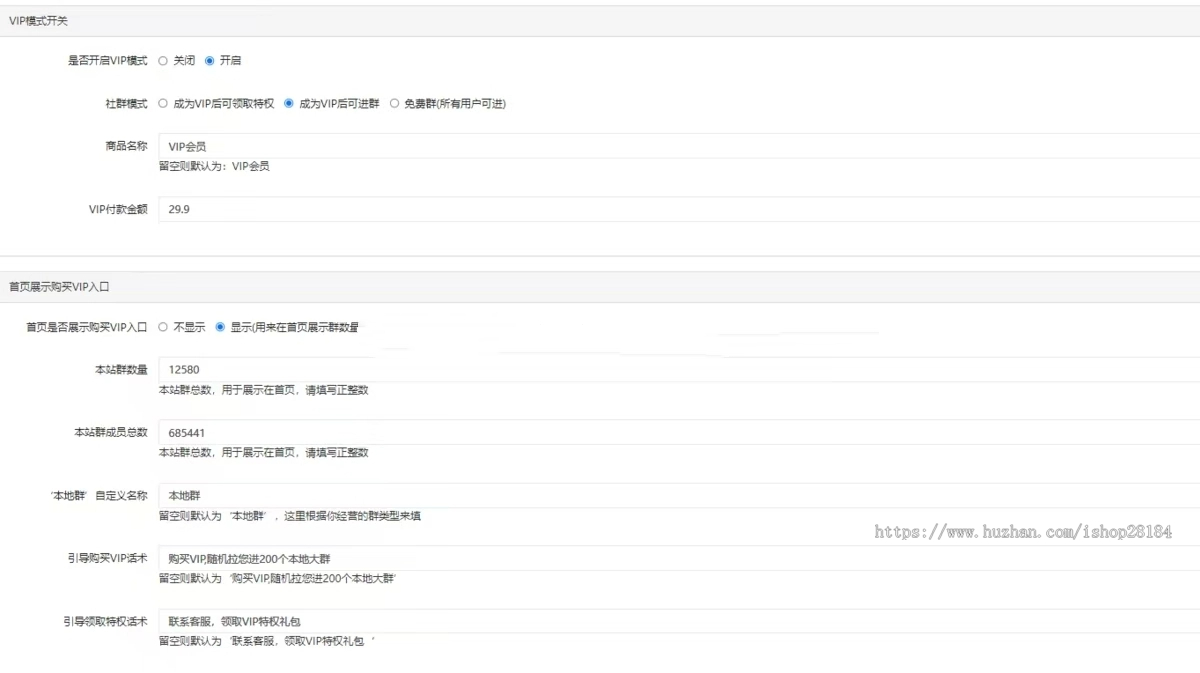
Task: Select 关闭 for 是否开启VIP模式
Action: click(163, 61)
